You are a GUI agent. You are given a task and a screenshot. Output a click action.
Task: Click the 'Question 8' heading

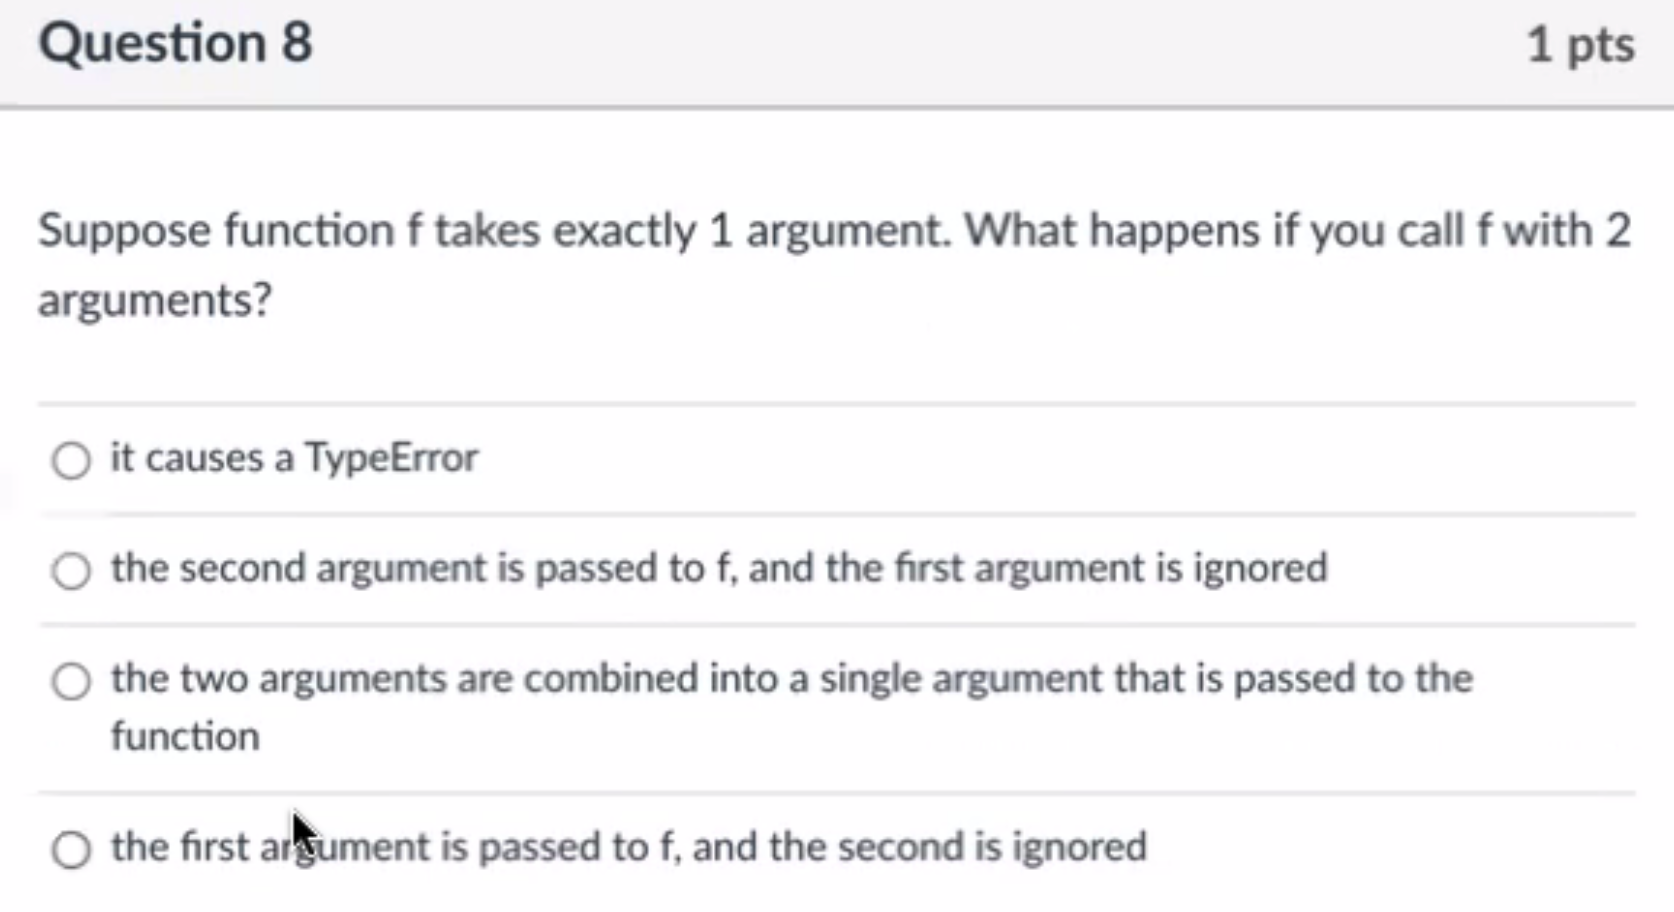[x=176, y=43]
